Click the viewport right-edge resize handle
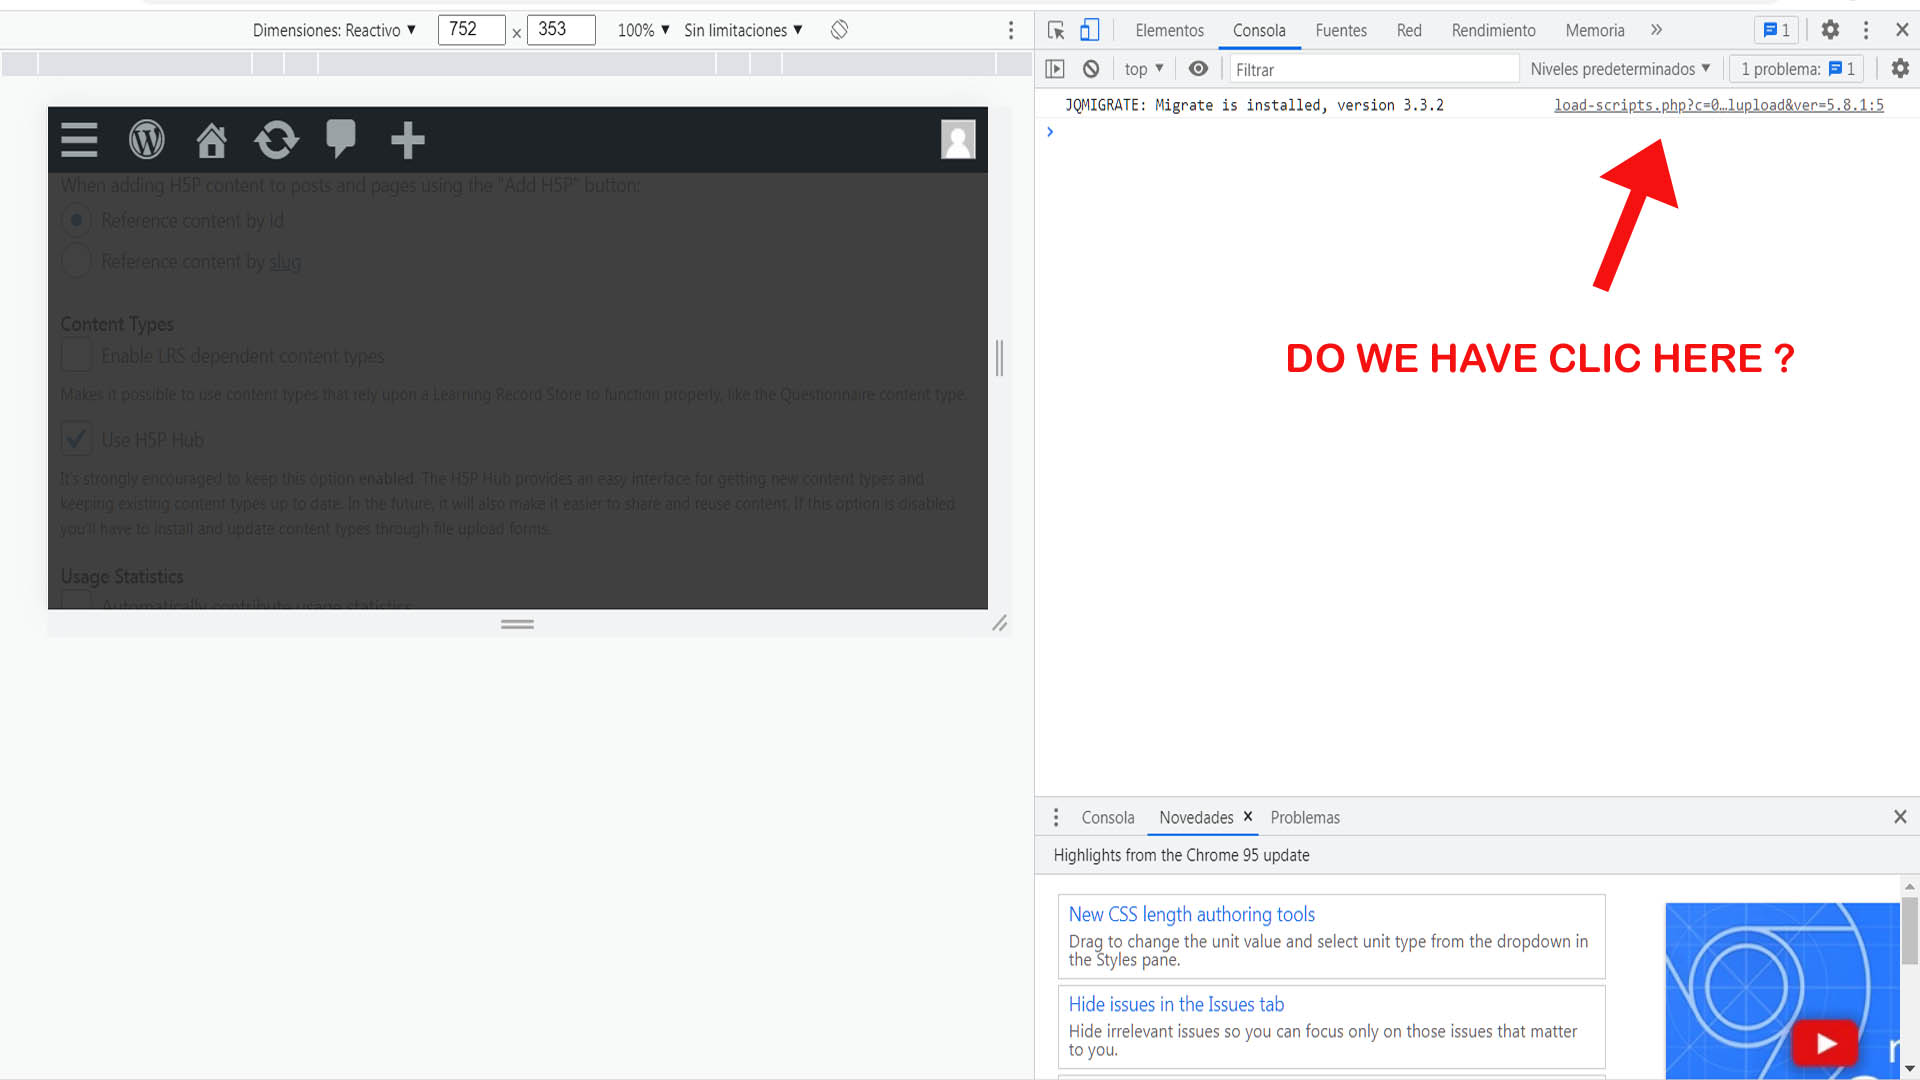The width and height of the screenshot is (1920, 1080). coord(999,358)
